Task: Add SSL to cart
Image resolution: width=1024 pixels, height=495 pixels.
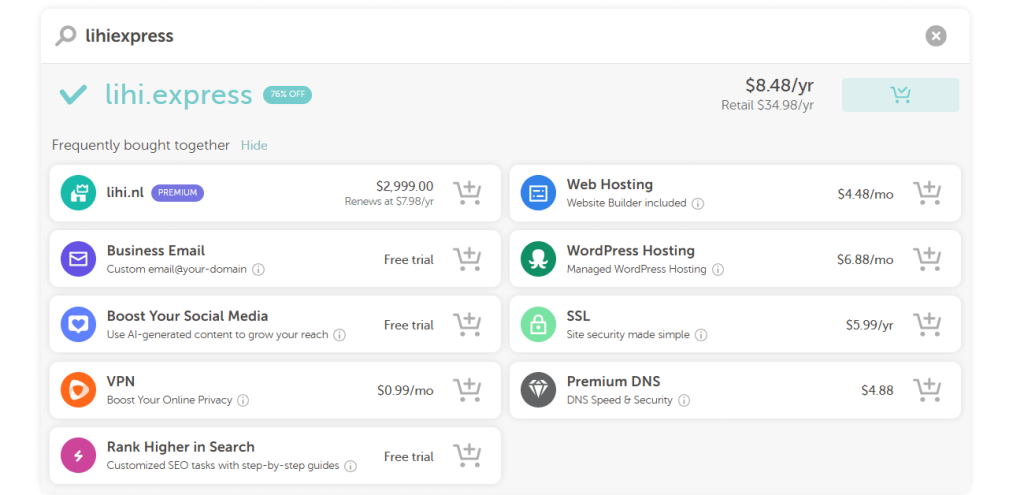Action: [x=927, y=325]
